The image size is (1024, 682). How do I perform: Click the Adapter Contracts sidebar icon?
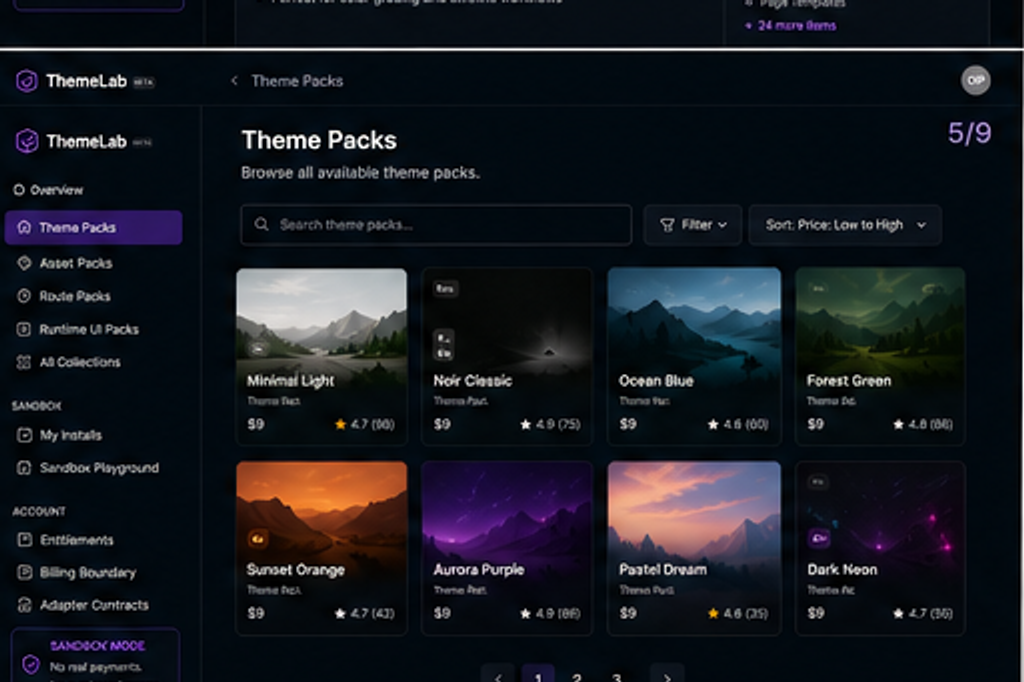(x=24, y=605)
